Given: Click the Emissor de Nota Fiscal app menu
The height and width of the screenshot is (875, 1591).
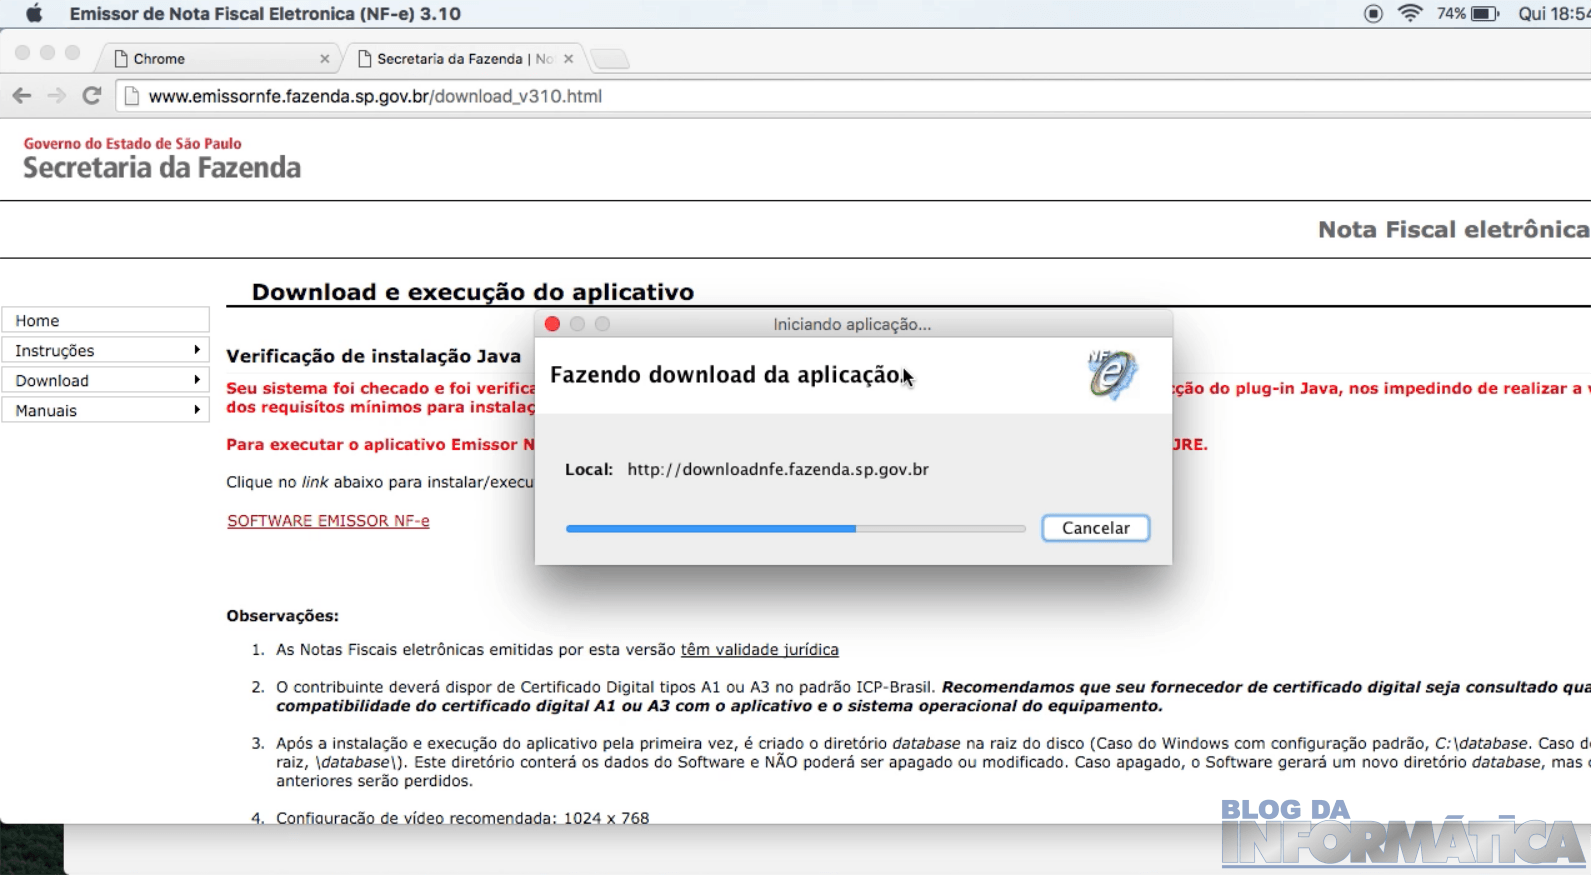Looking at the screenshot, I should click(x=265, y=14).
